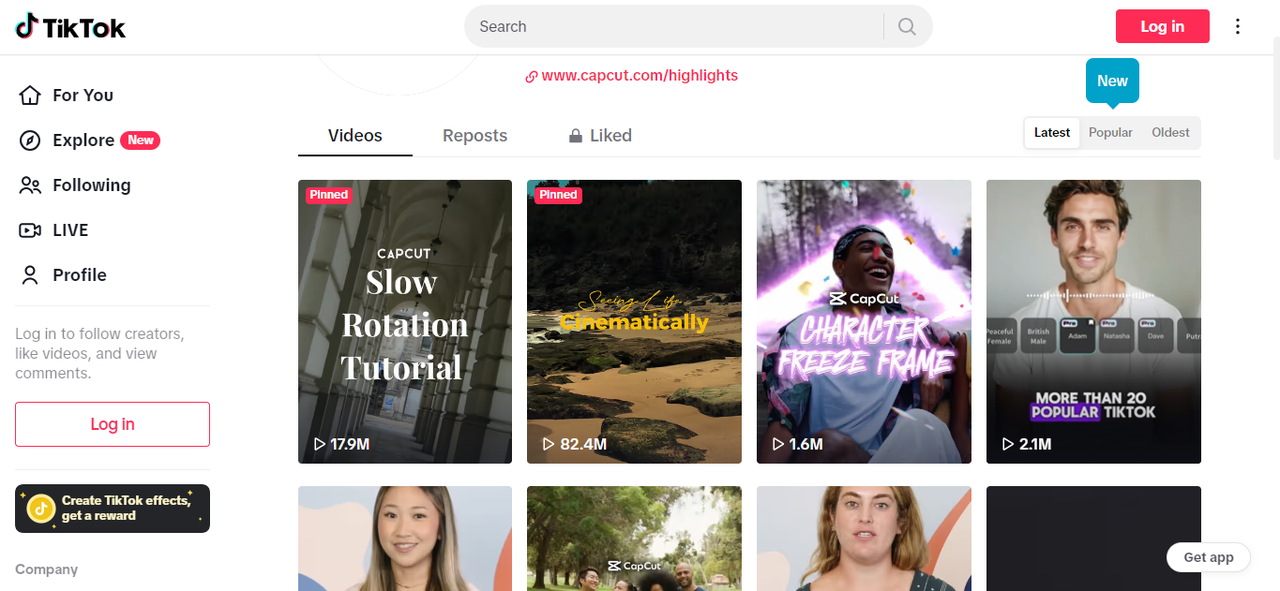Screen dimensions: 1280x591
Task: Open More Than 20 Popular TikTok video
Action: click(x=1094, y=322)
